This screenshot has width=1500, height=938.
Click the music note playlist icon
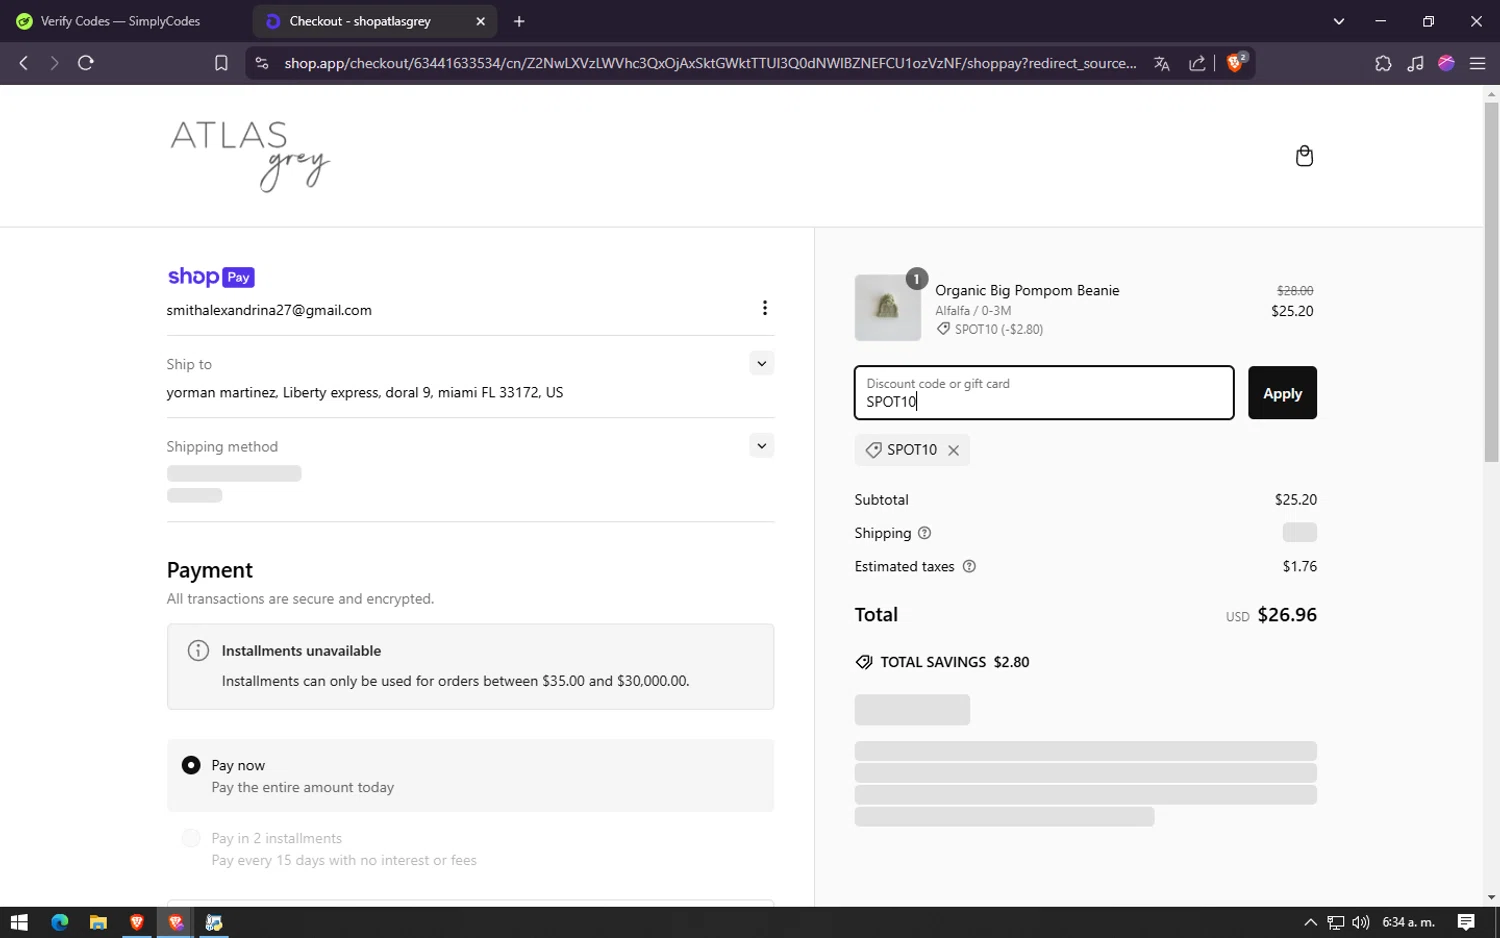[x=1415, y=63]
